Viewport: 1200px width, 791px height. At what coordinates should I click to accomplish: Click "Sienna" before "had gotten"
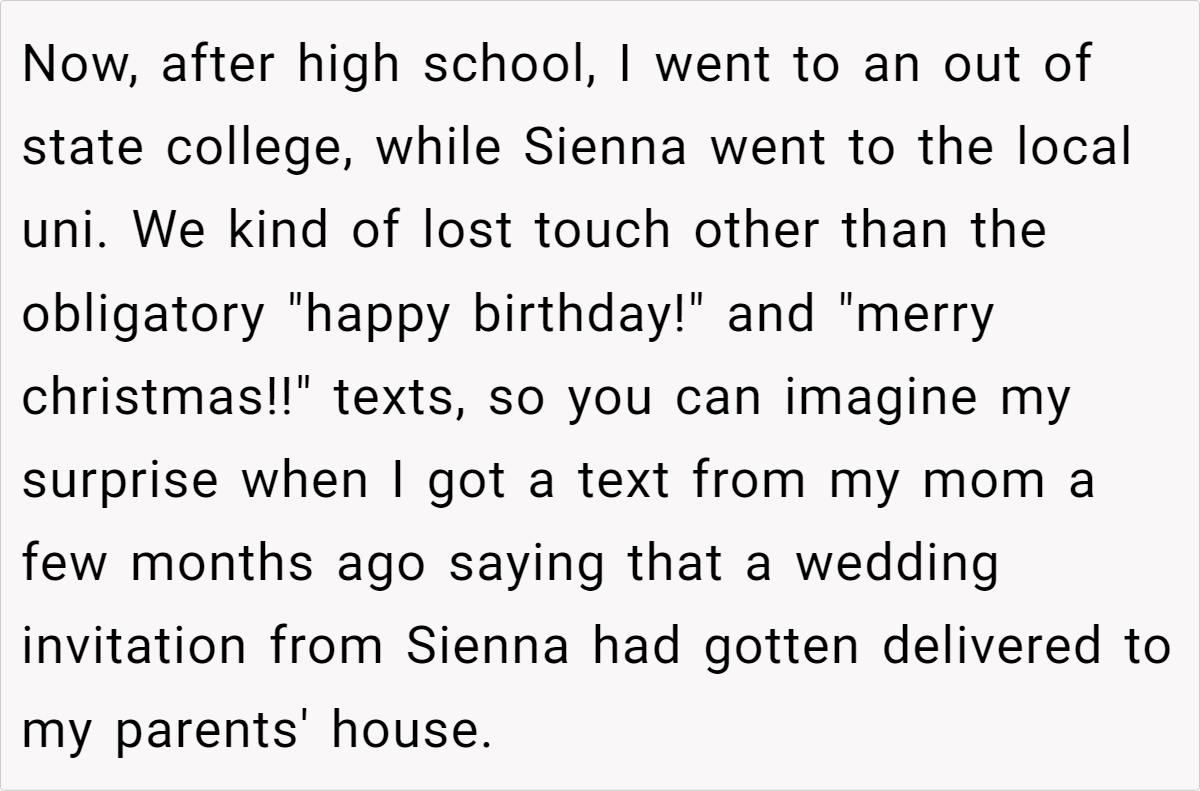coord(487,645)
